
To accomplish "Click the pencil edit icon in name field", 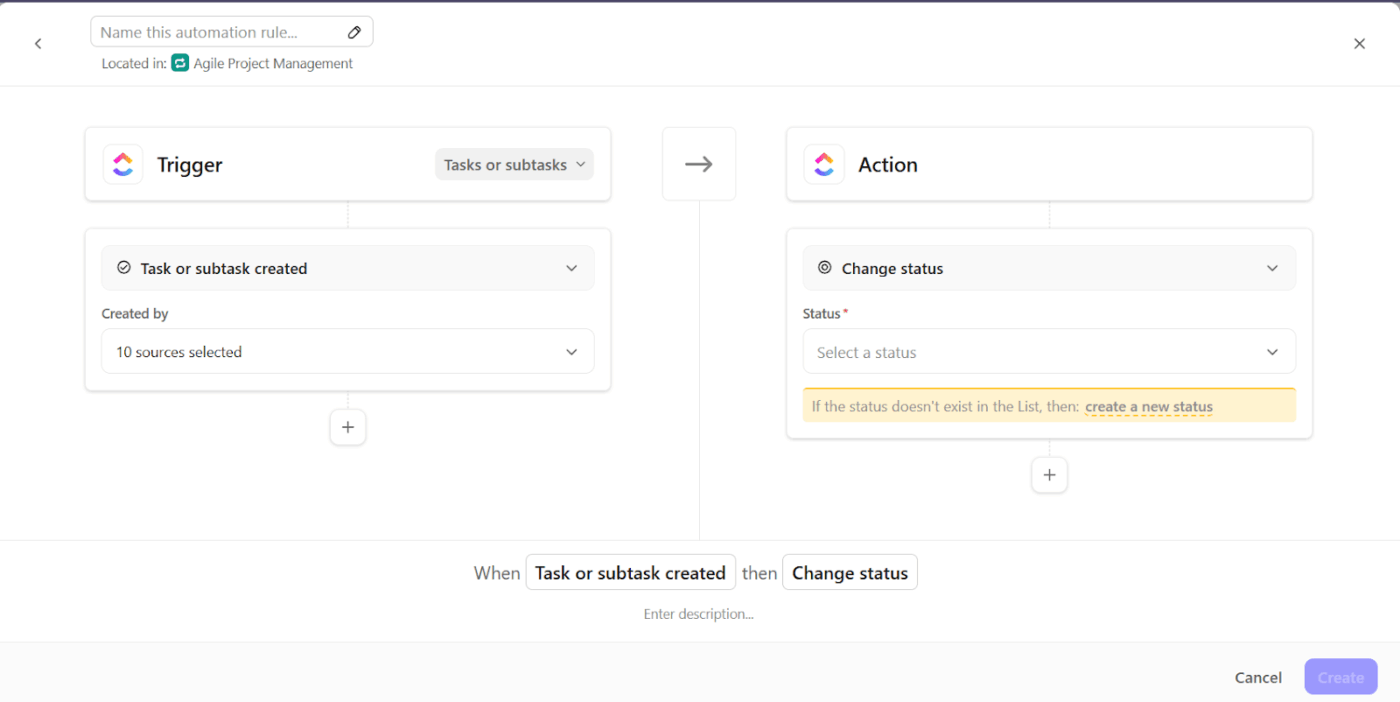I will tap(354, 32).
